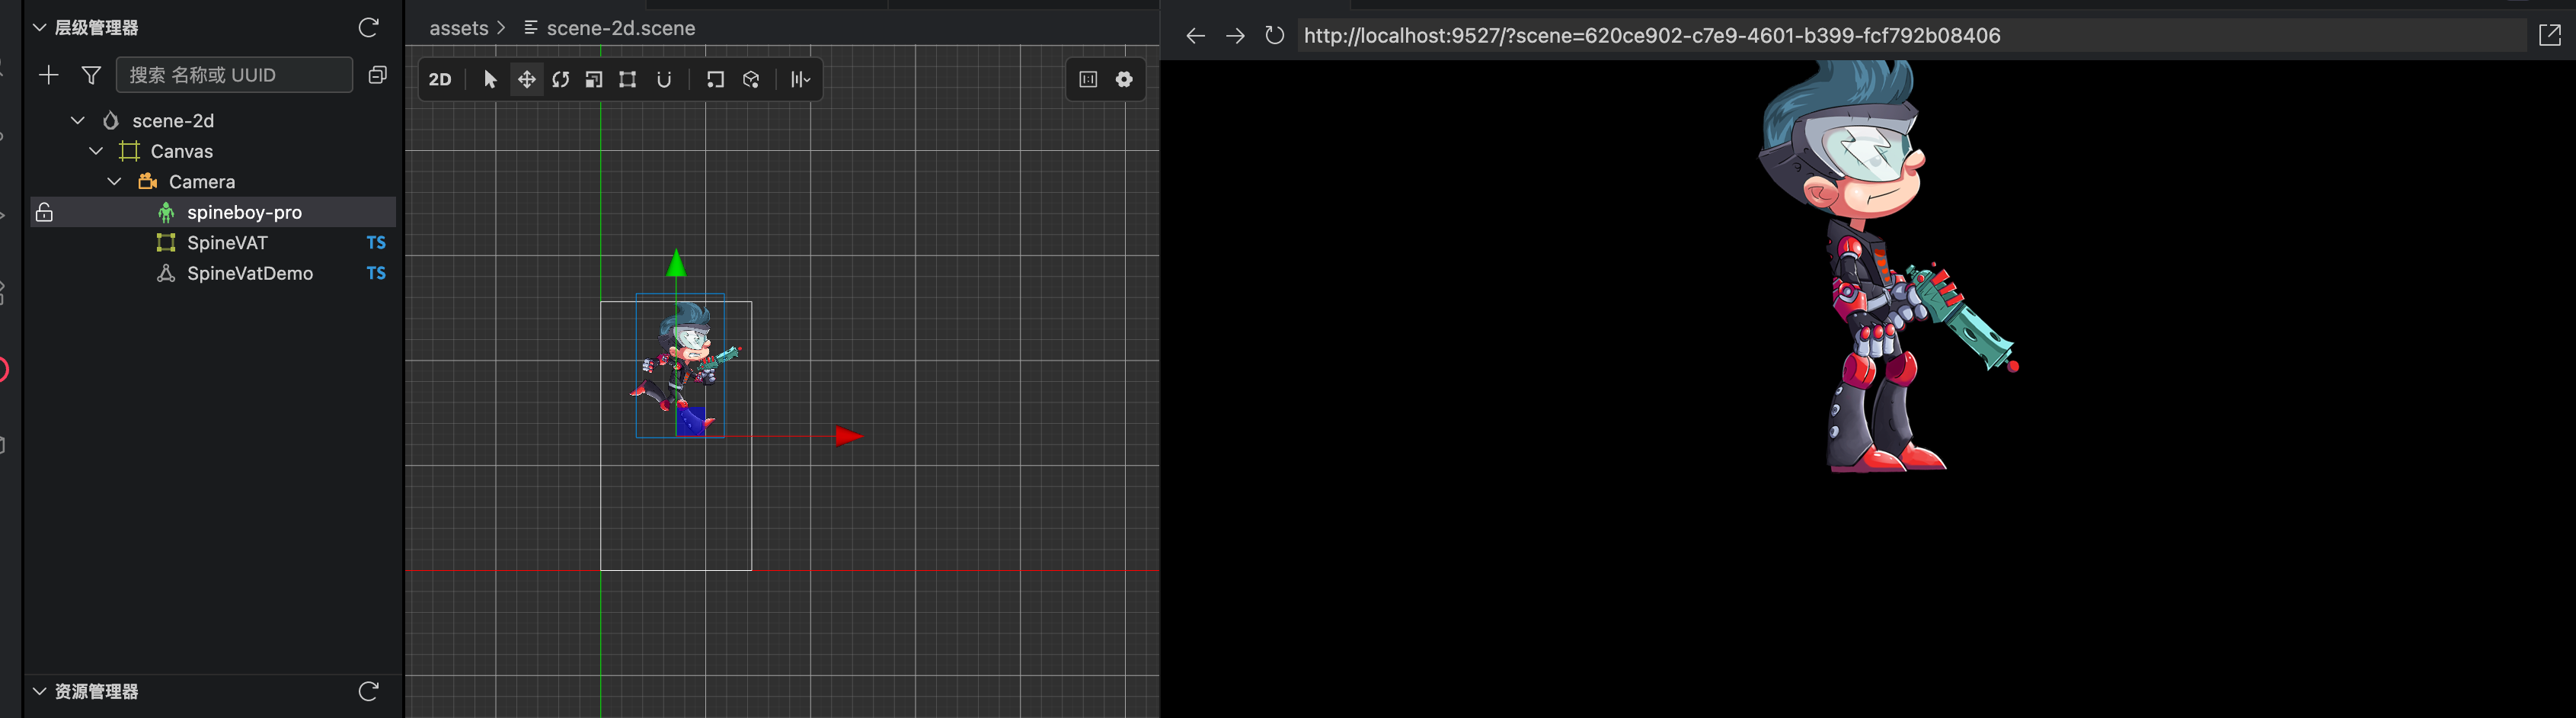Toggle the local/world coordinate cube button
Viewport: 2576px width, 718px height.
[751, 79]
